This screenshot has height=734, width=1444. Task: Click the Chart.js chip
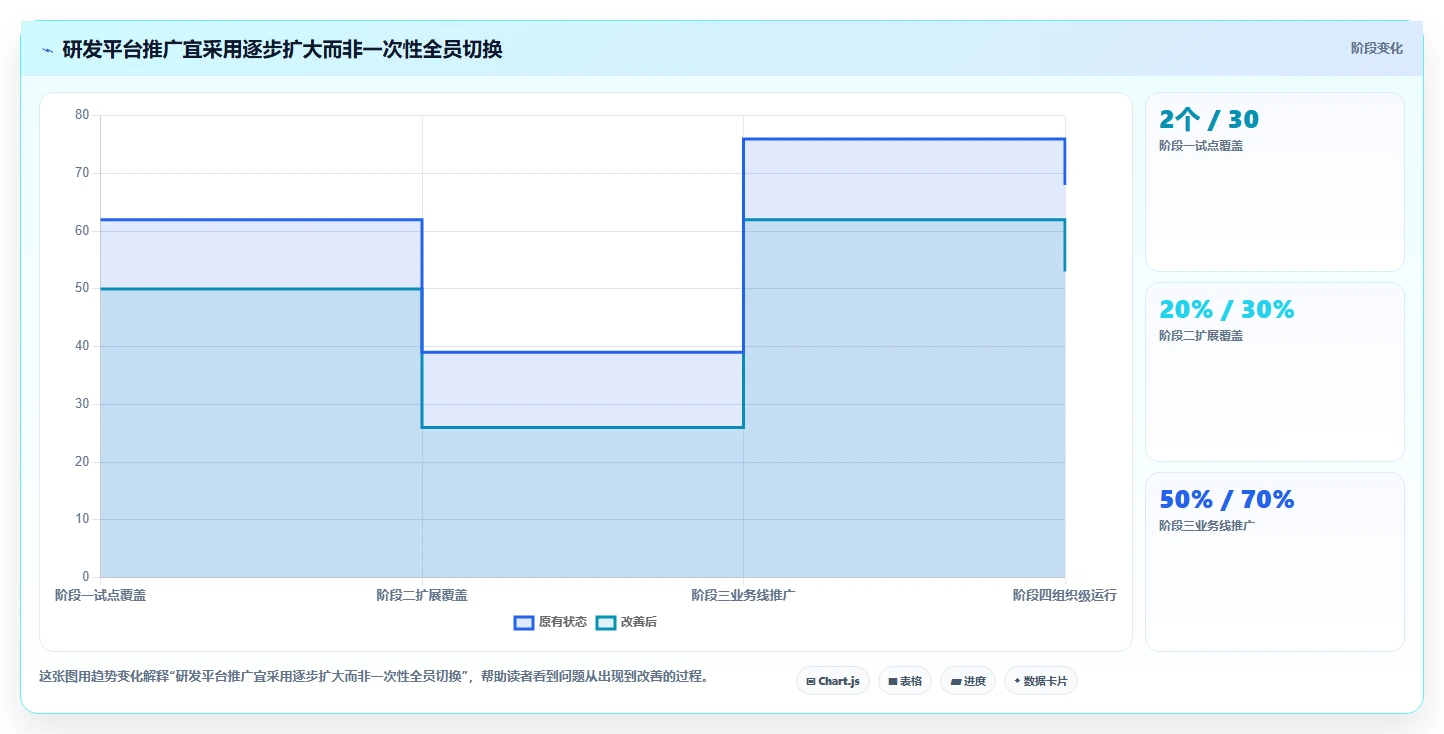833,681
